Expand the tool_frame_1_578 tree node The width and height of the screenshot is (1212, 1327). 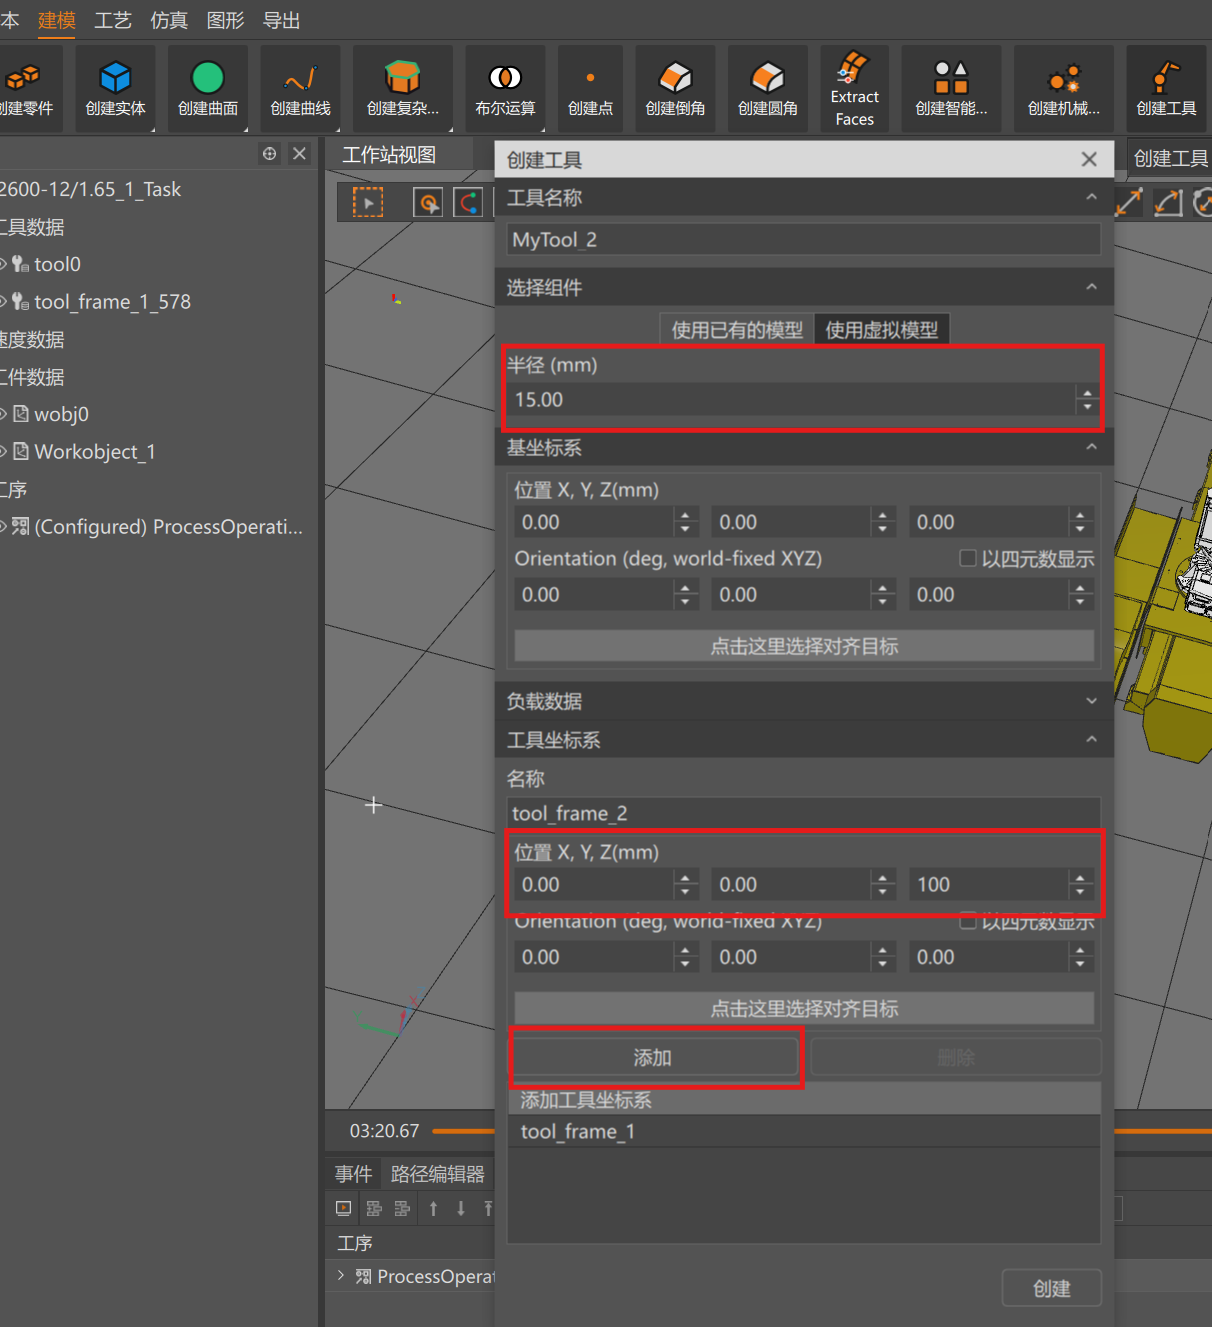pos(3,301)
